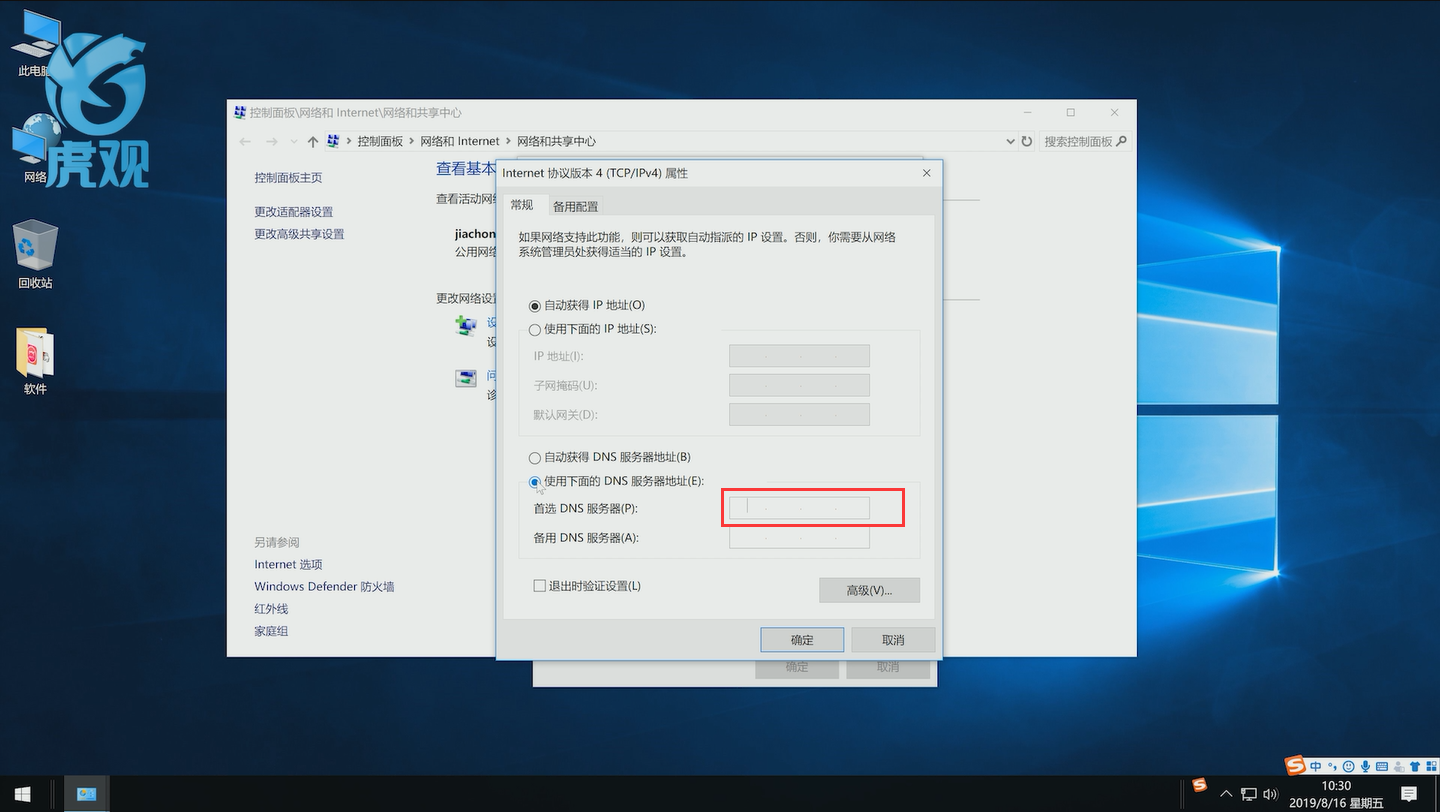This screenshot has height=812, width=1440.
Task: Switch to the 常规 tab
Action: (x=522, y=205)
